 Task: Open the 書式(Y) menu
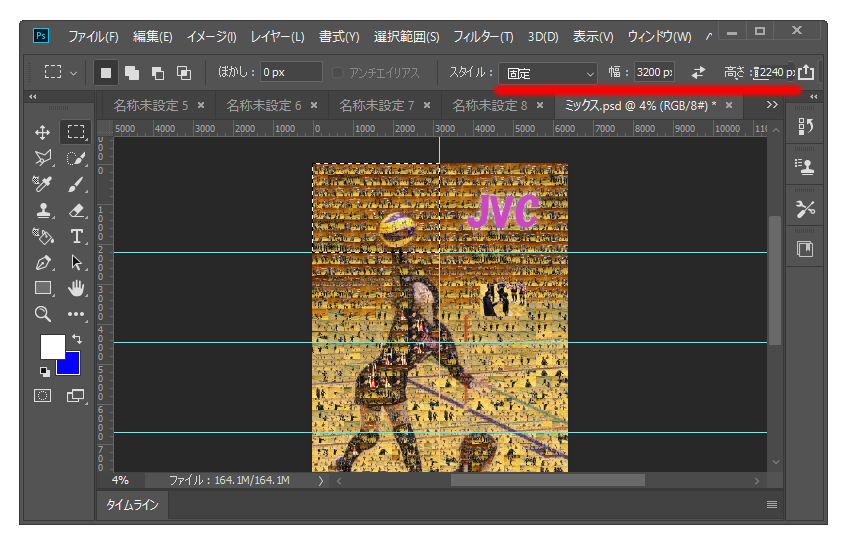[x=339, y=37]
